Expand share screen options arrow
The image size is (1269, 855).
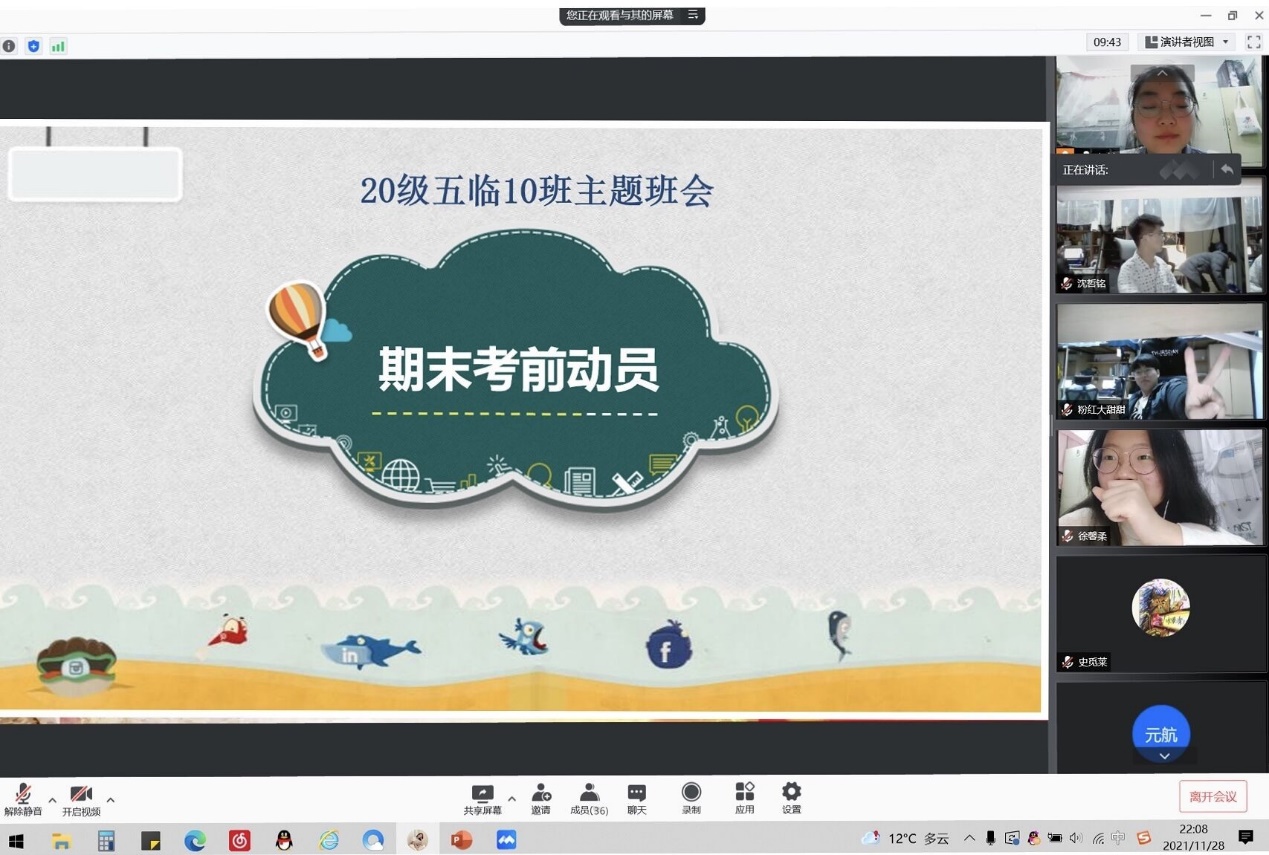512,799
